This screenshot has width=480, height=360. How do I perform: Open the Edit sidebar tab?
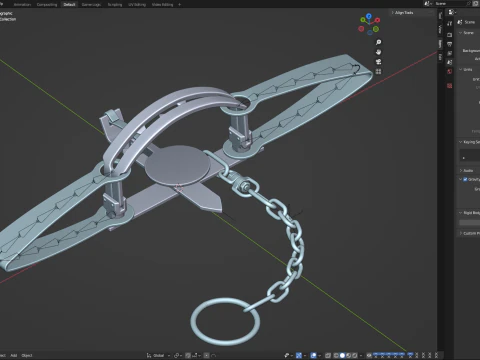coord(440,57)
